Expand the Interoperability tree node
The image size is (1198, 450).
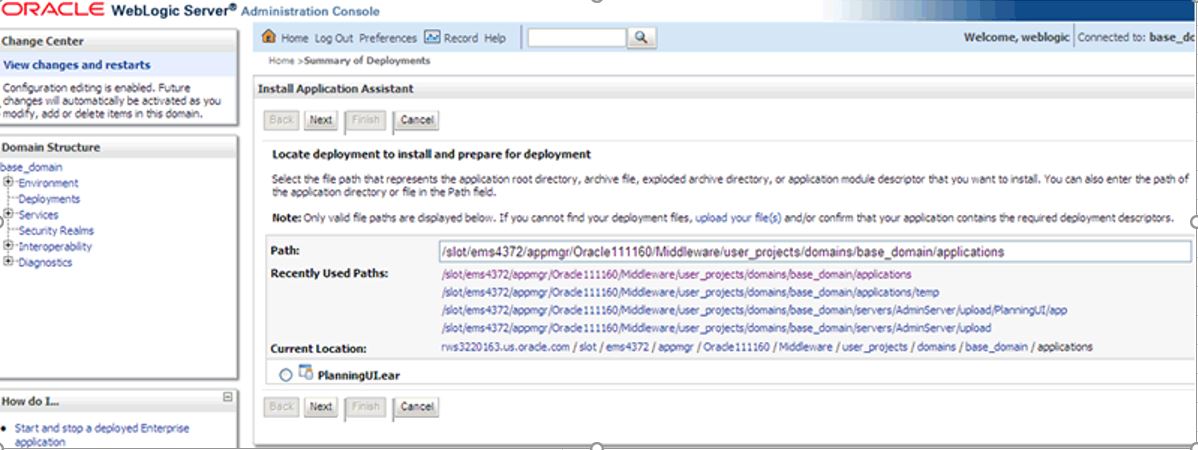pos(8,246)
